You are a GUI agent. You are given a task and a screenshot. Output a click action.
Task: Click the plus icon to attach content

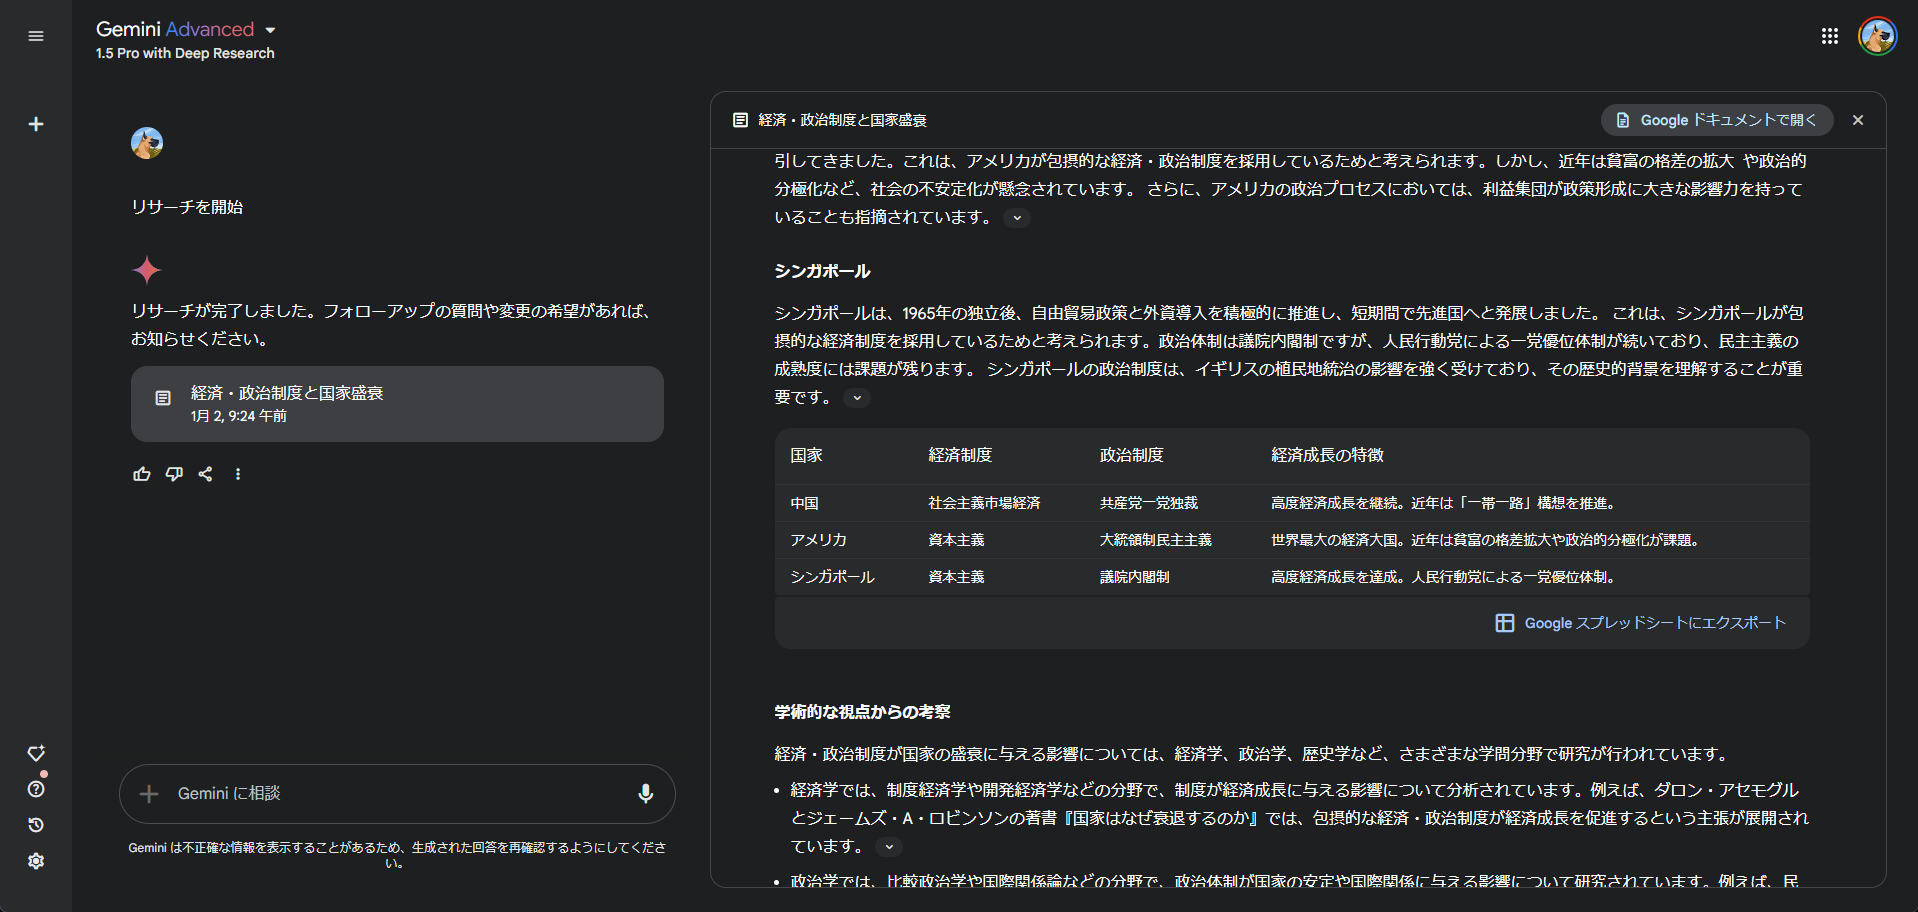(x=148, y=793)
